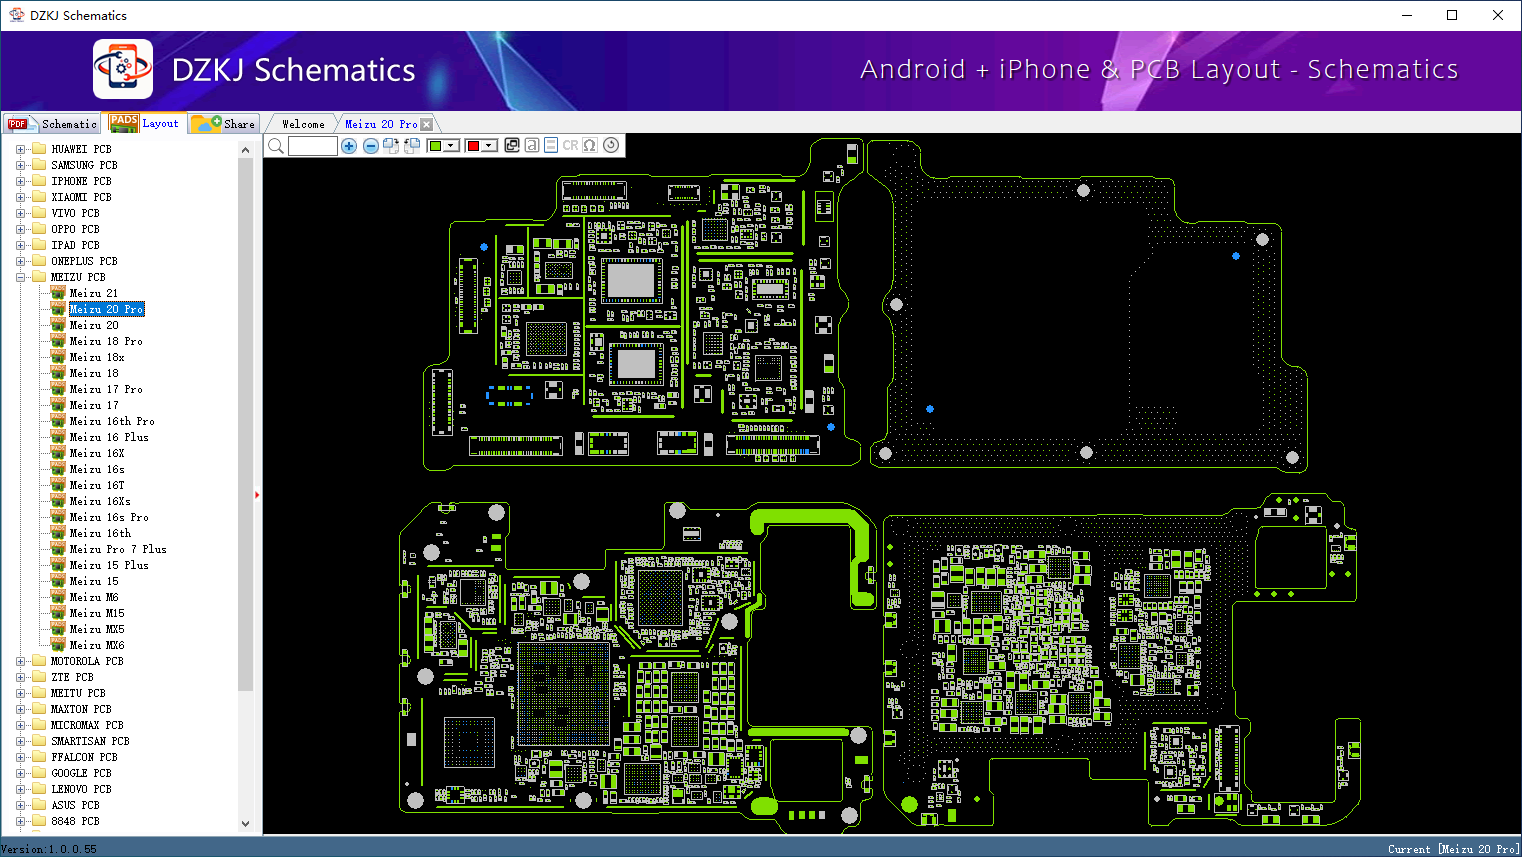Switch to the Layout tab
The width and height of the screenshot is (1522, 857).
pyautogui.click(x=146, y=123)
